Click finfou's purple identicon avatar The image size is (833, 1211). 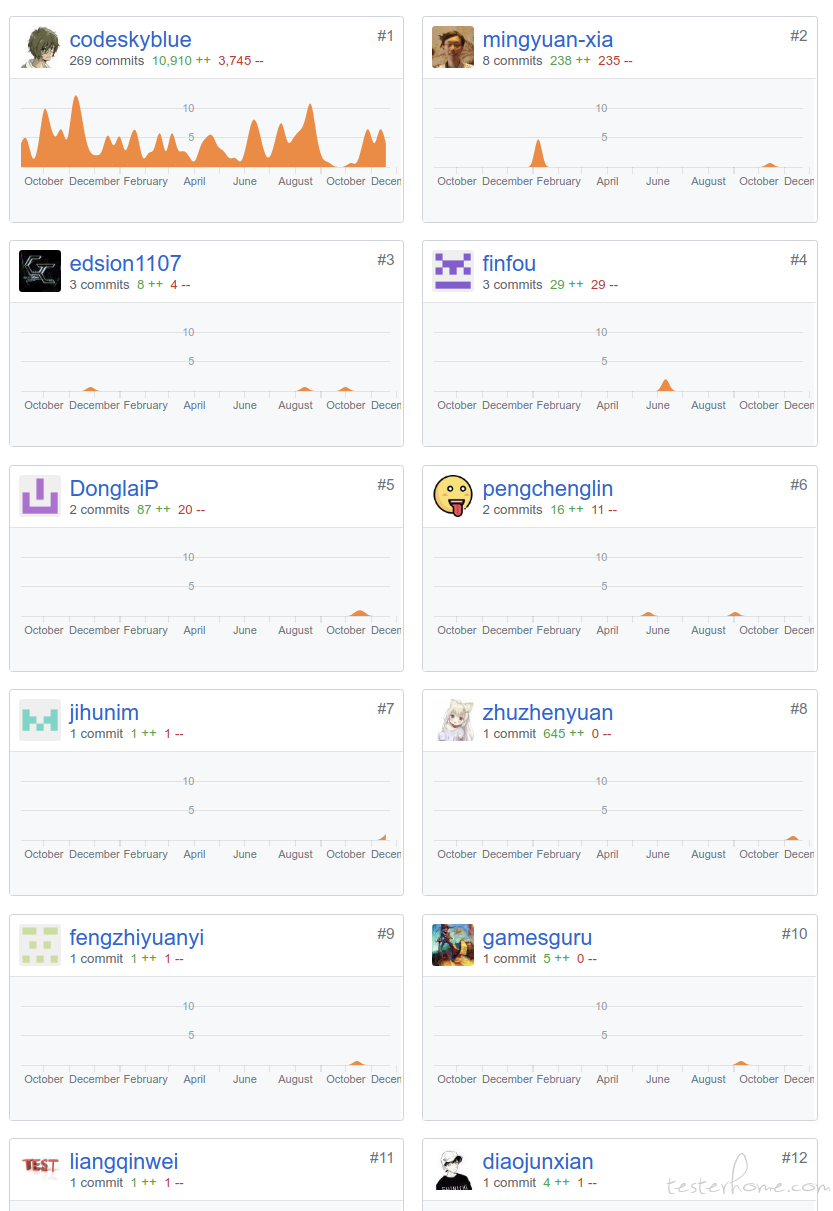click(x=453, y=271)
